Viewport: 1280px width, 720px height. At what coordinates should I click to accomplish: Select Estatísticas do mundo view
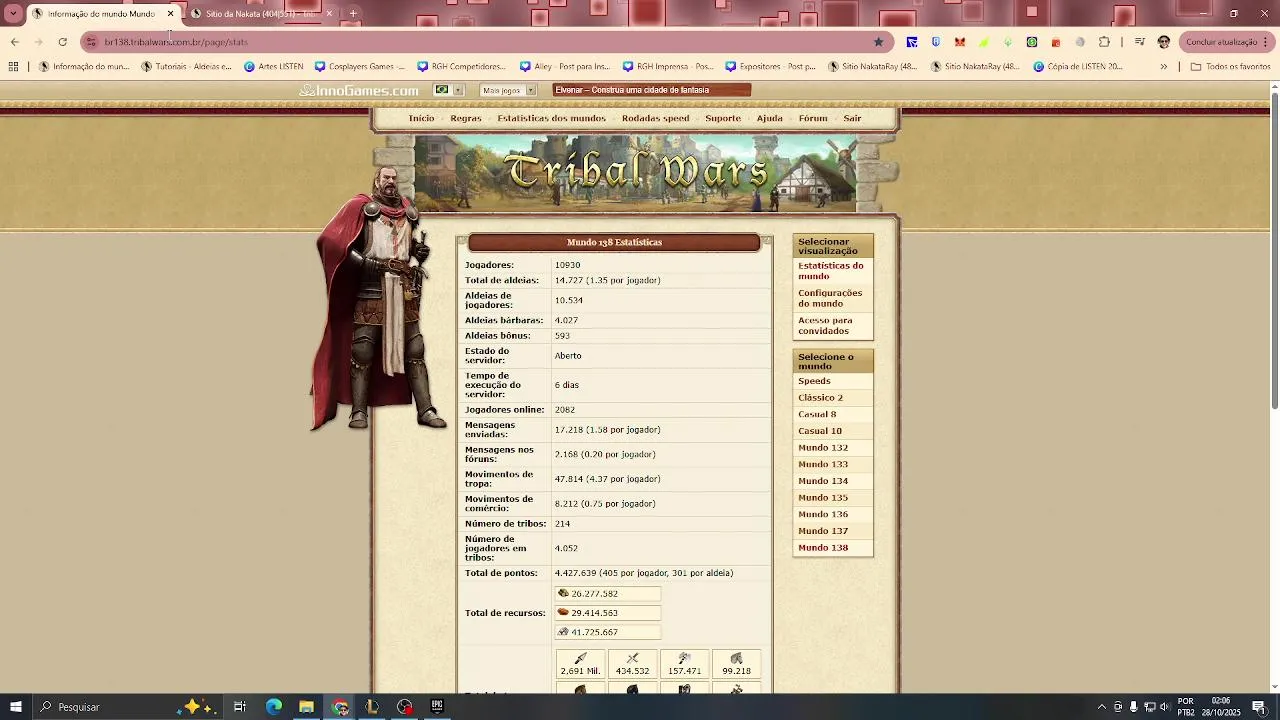click(x=831, y=271)
